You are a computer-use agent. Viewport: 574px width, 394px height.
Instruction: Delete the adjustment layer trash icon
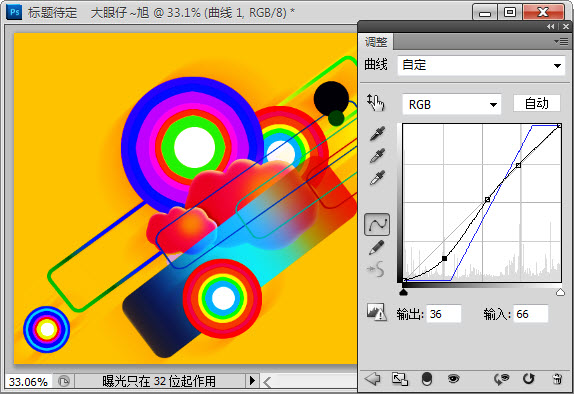tap(557, 379)
